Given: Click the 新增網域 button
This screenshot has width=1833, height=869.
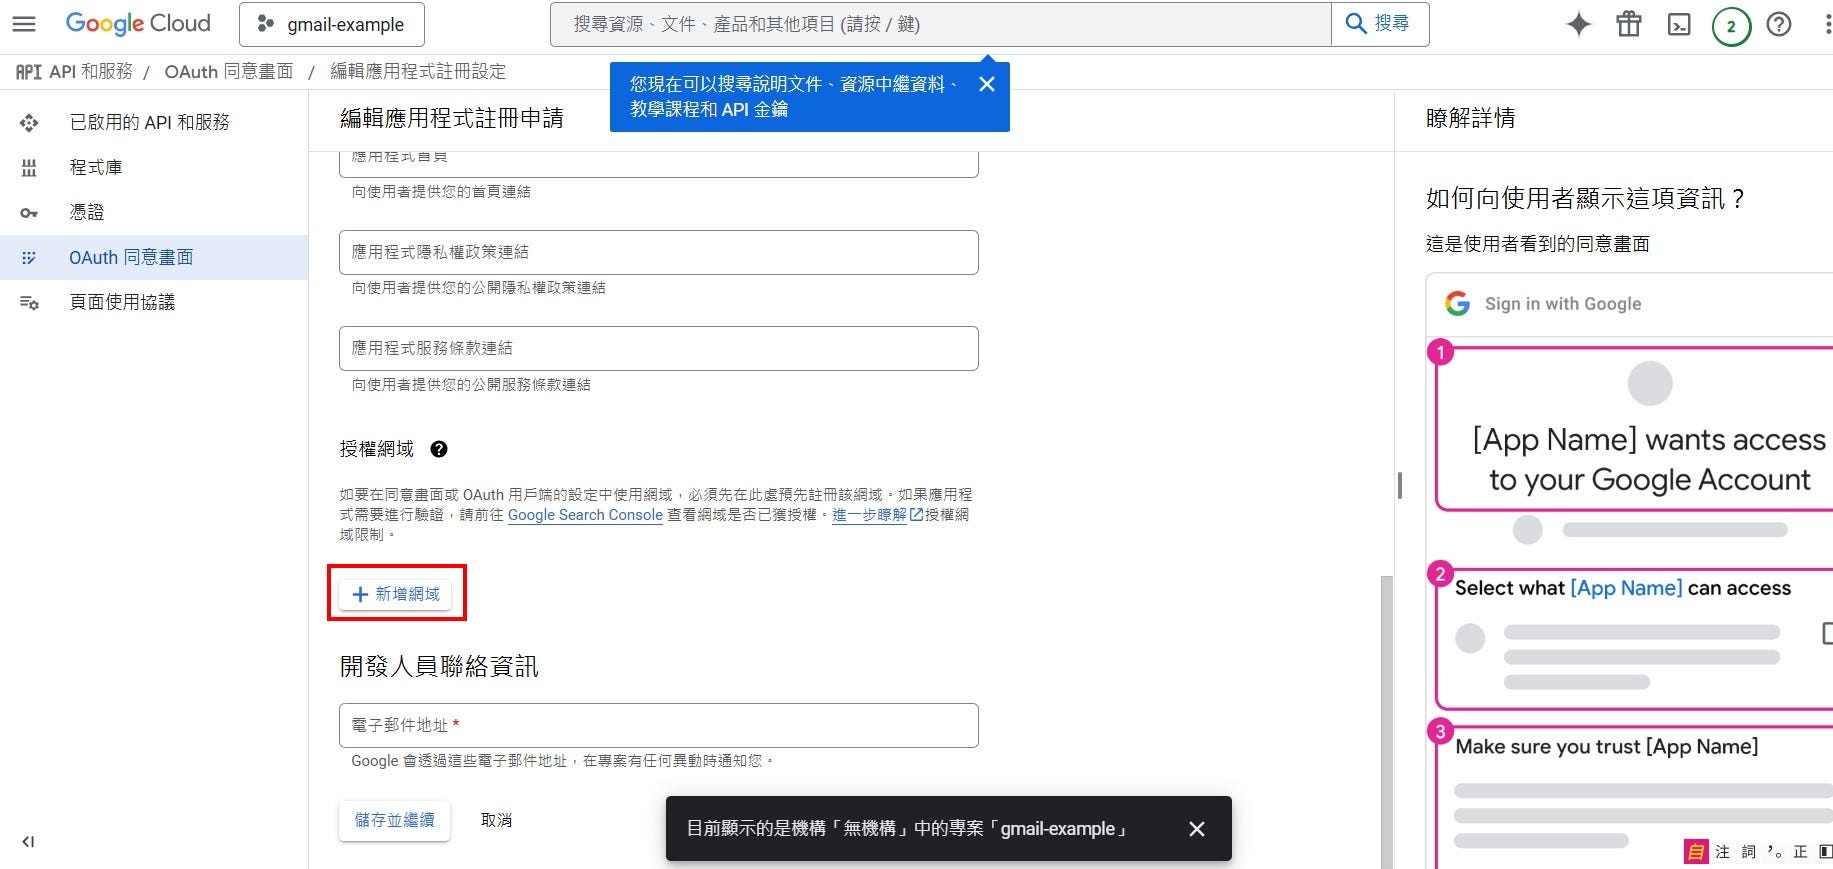Looking at the screenshot, I should point(396,594).
